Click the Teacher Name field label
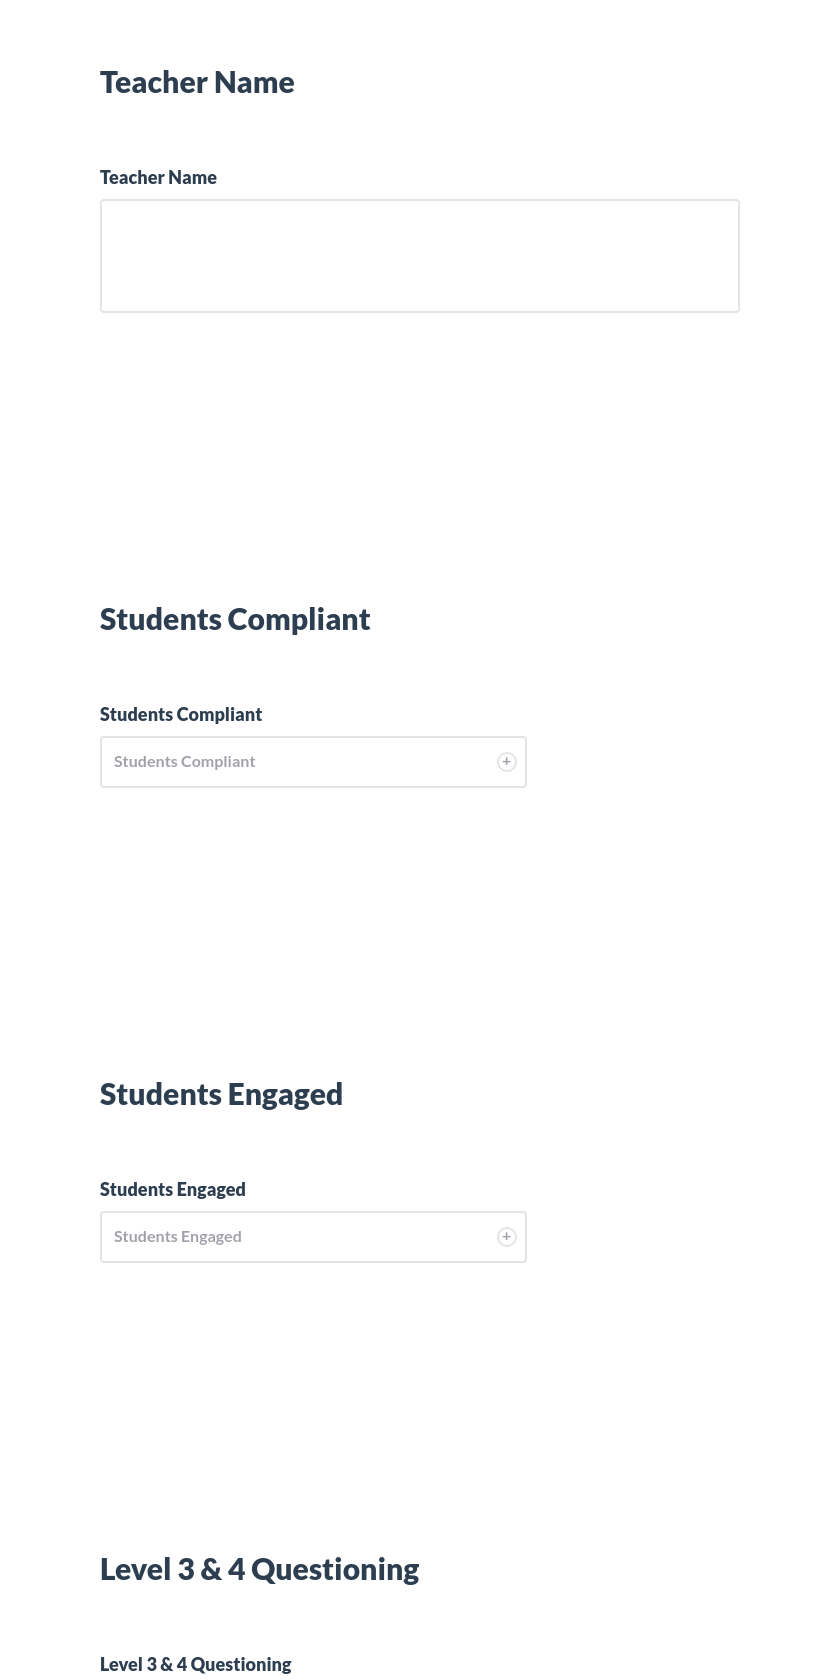Viewport: 840px width, 1680px height. [x=158, y=177]
